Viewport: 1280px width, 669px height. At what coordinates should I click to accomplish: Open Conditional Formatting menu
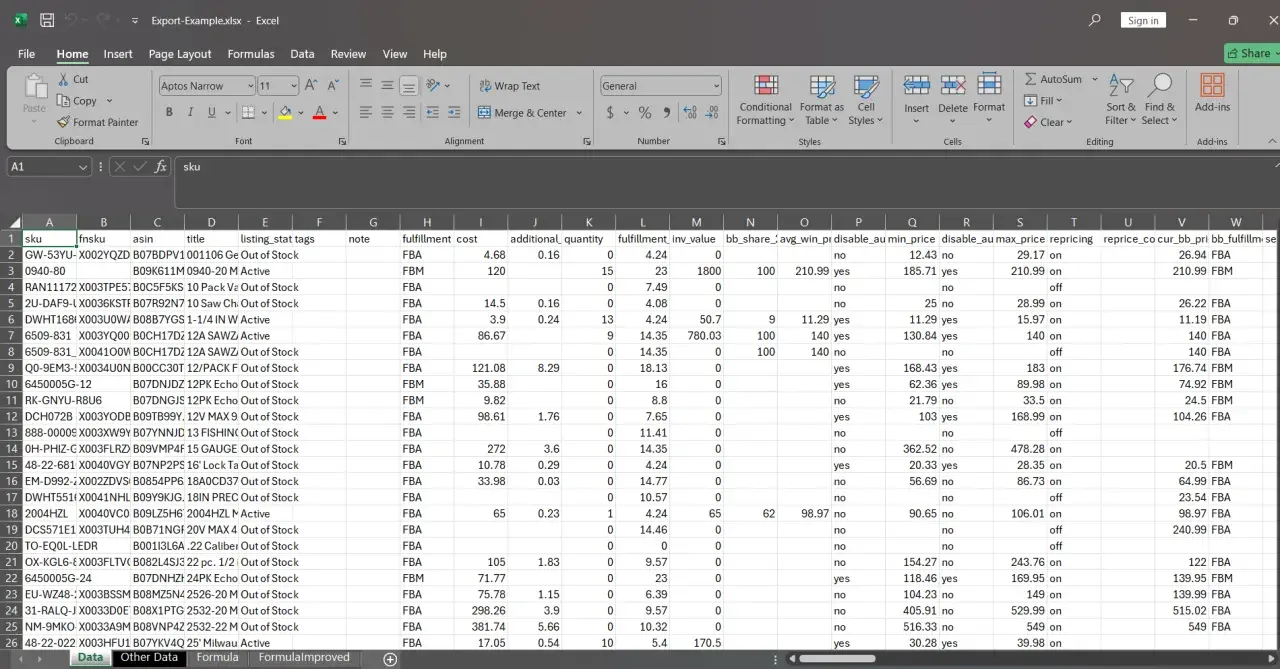click(x=766, y=100)
